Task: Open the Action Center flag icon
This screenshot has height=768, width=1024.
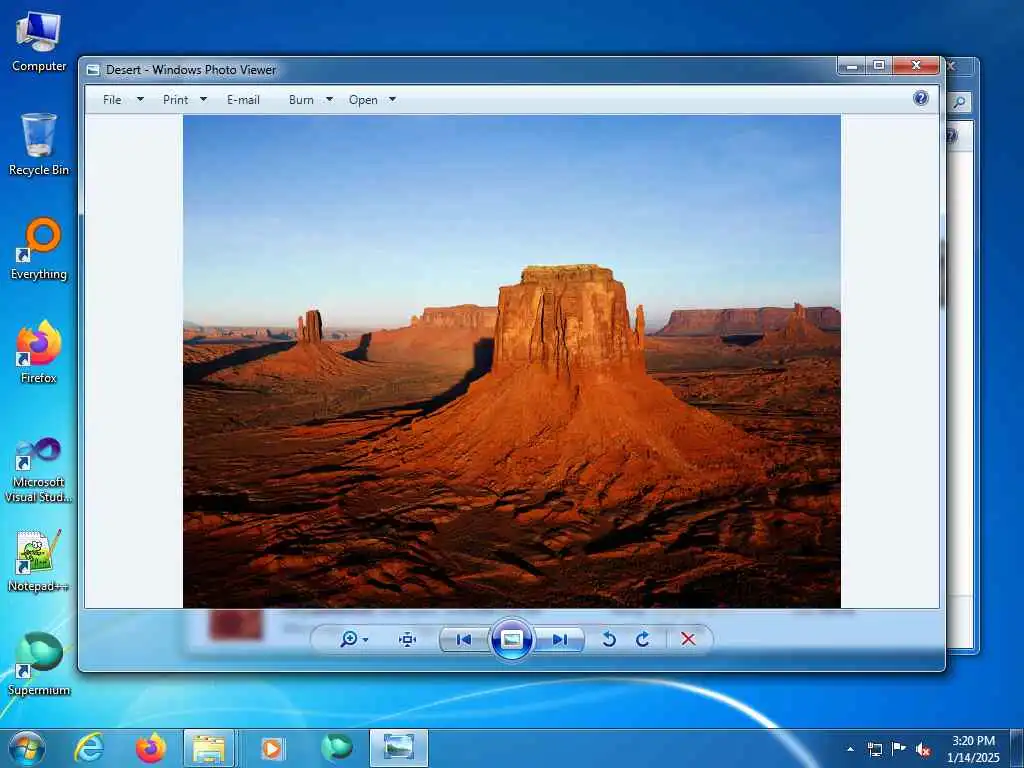Action: [x=899, y=749]
